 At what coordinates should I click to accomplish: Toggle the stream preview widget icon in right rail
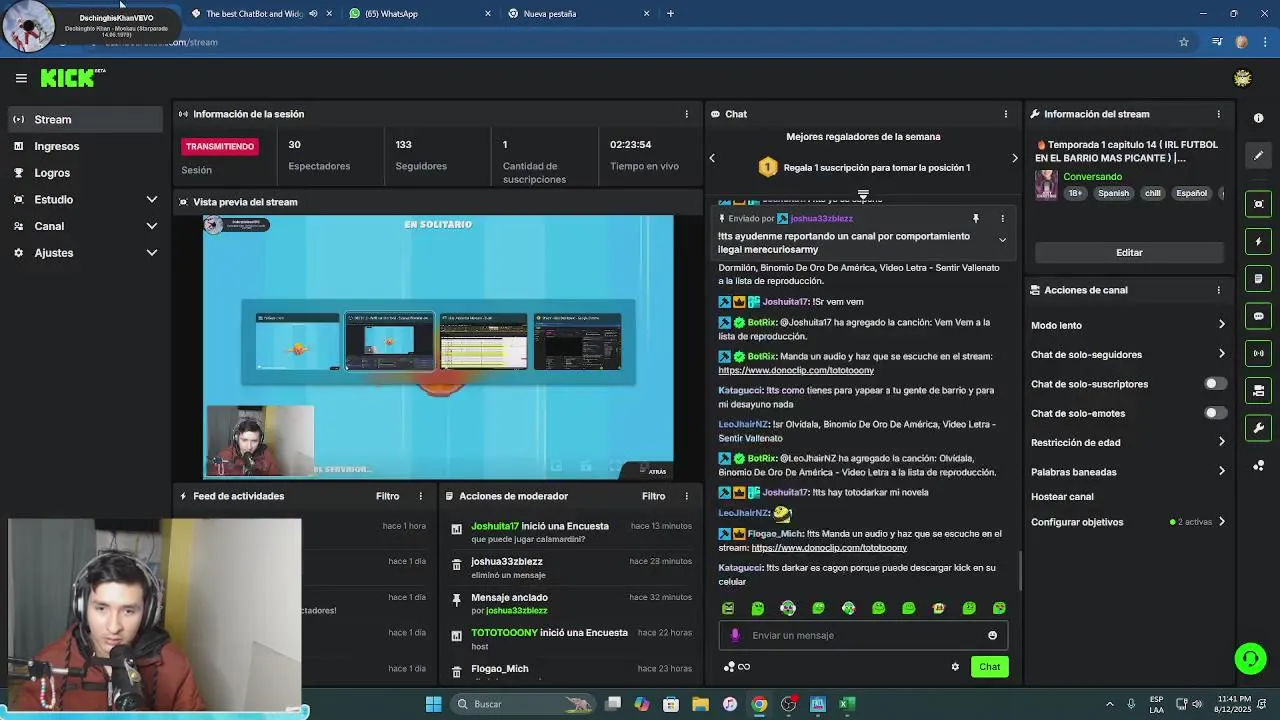(x=1258, y=204)
